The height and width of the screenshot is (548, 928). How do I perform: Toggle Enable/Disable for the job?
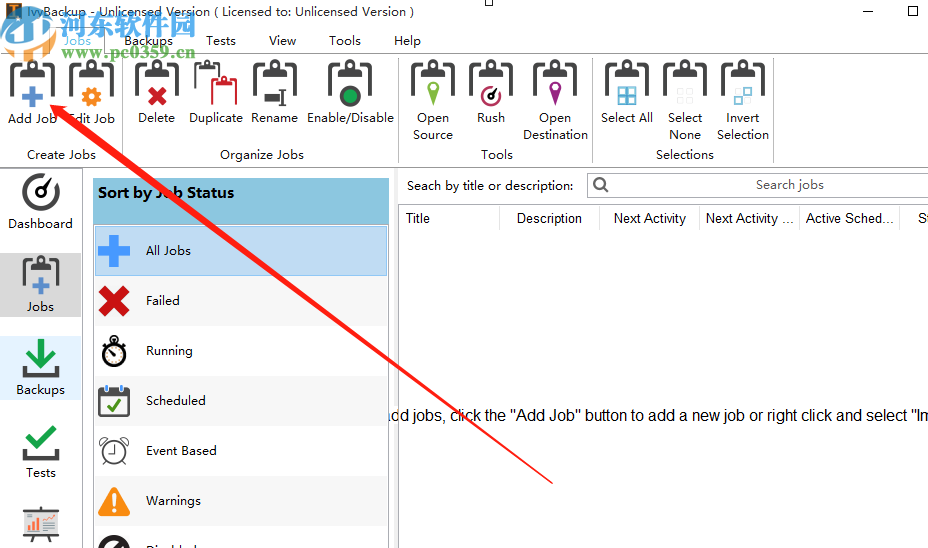350,92
